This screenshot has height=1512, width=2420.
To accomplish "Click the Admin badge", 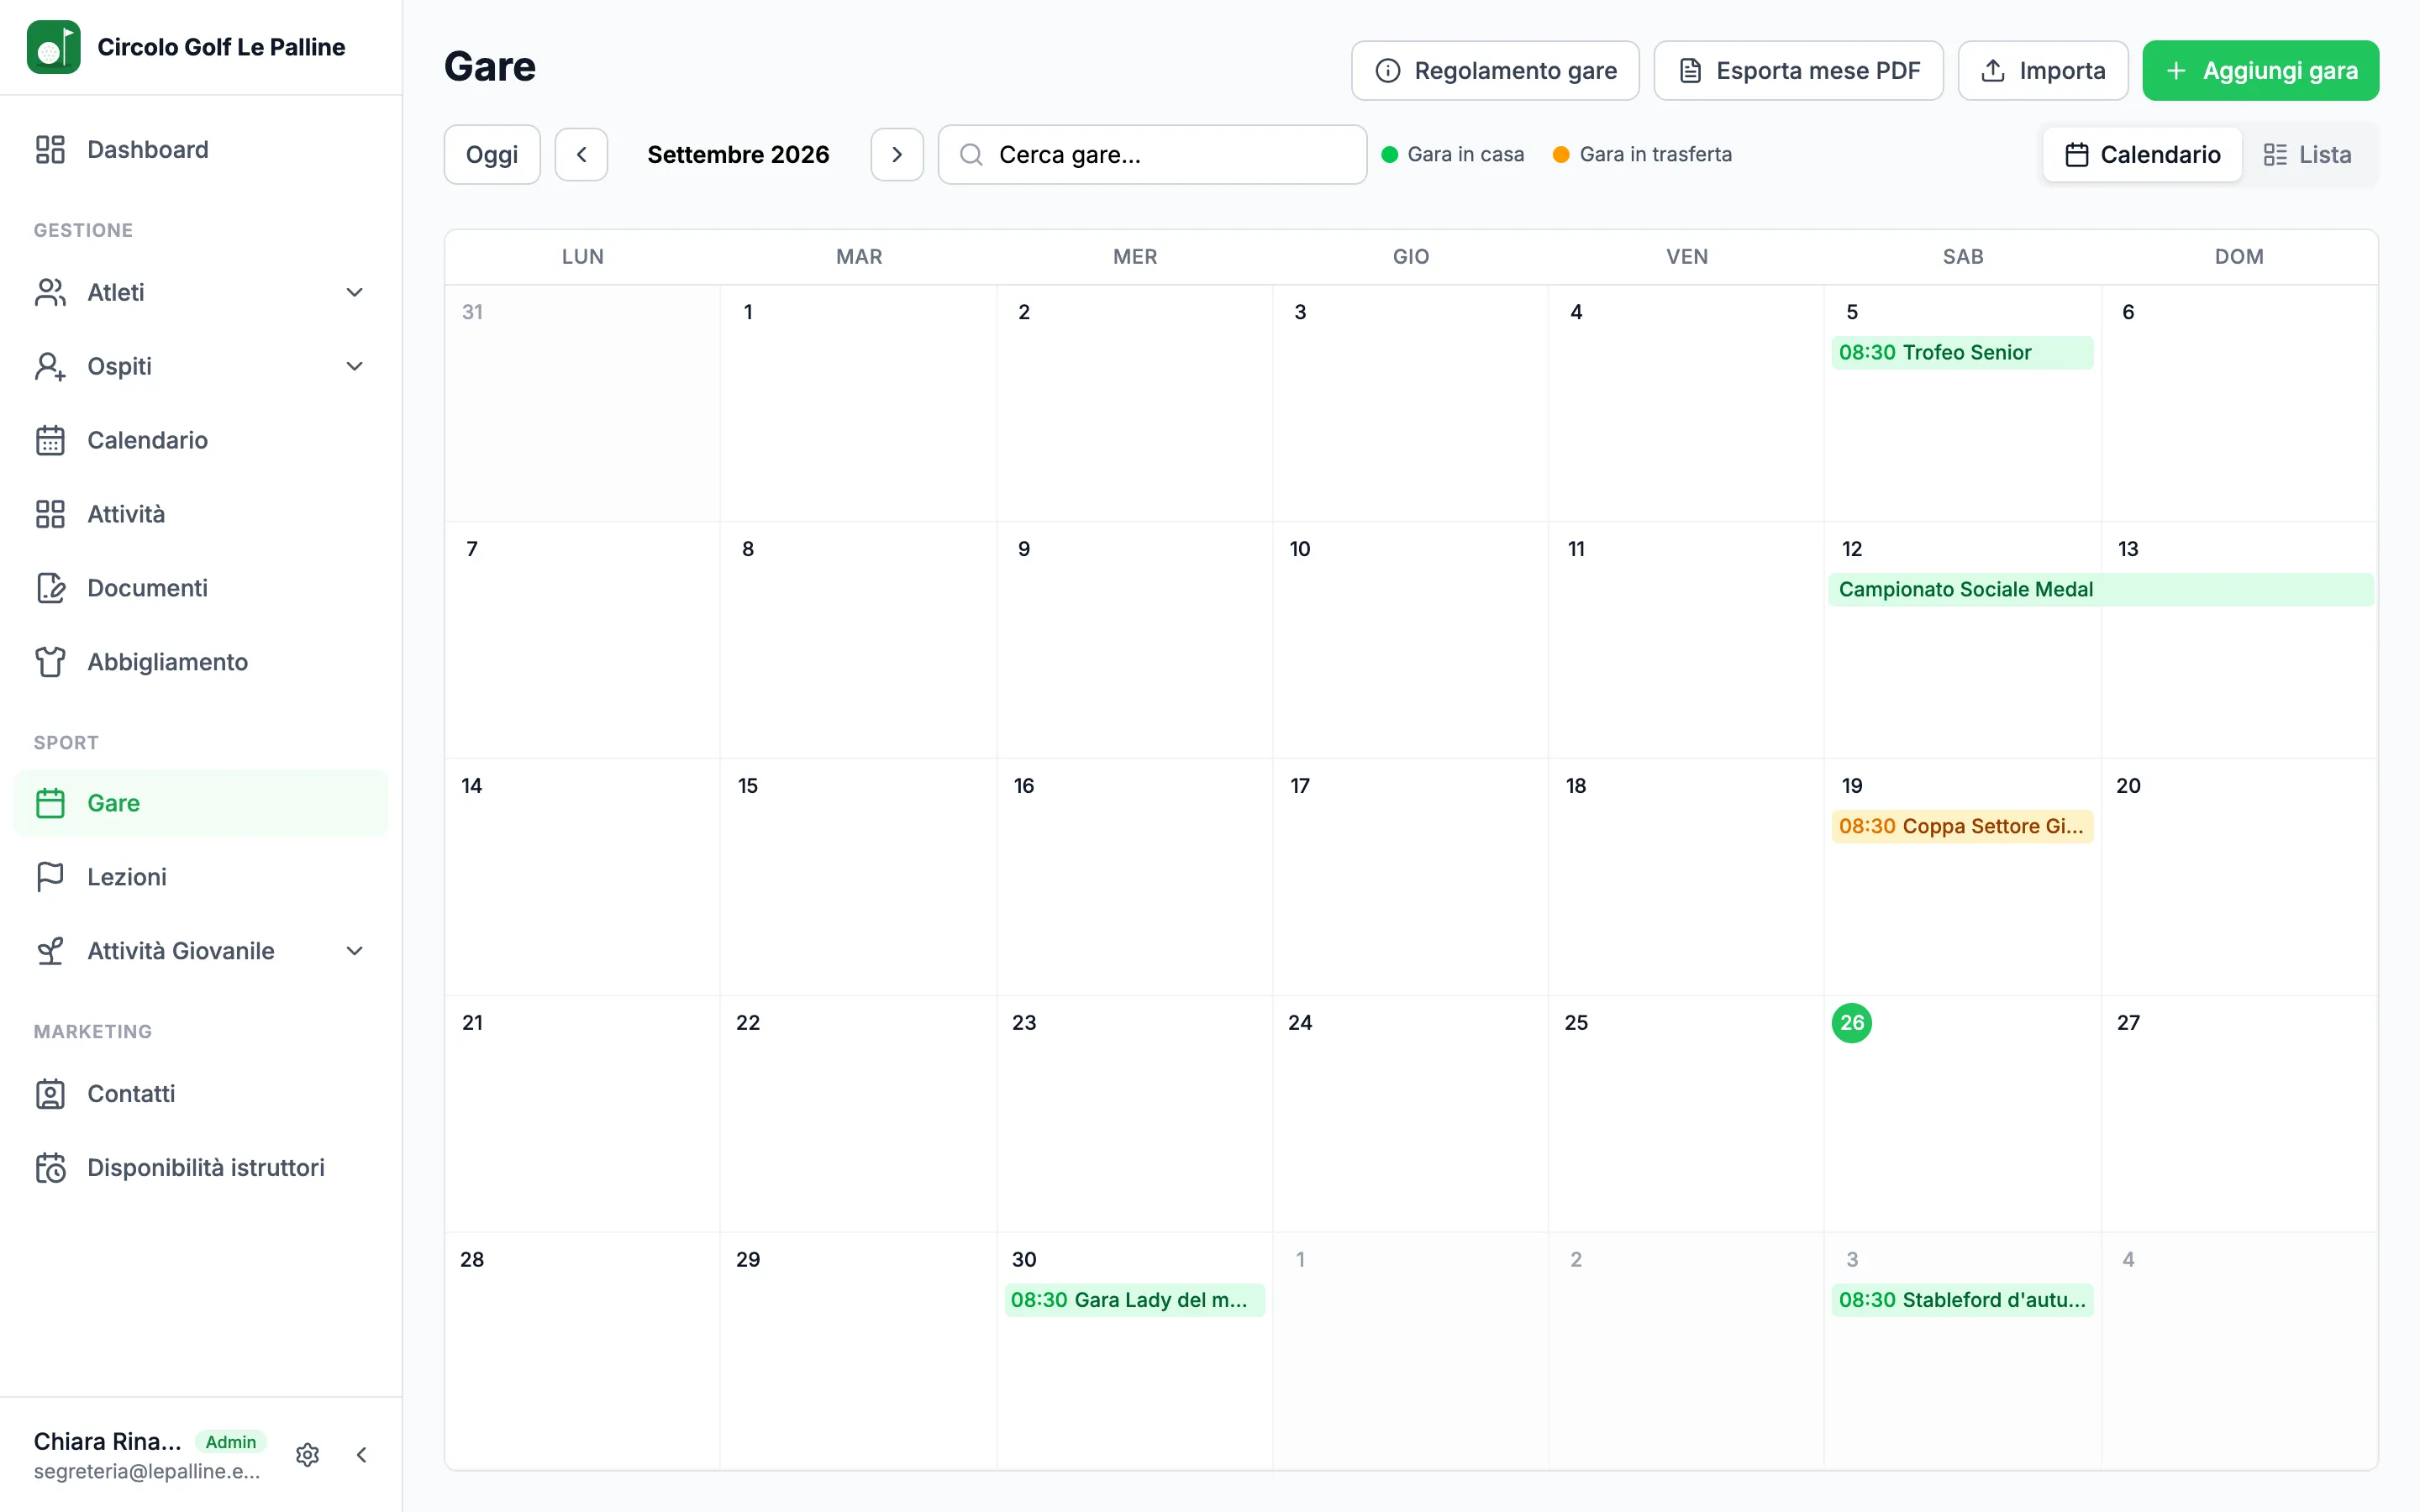I will 231,1442.
